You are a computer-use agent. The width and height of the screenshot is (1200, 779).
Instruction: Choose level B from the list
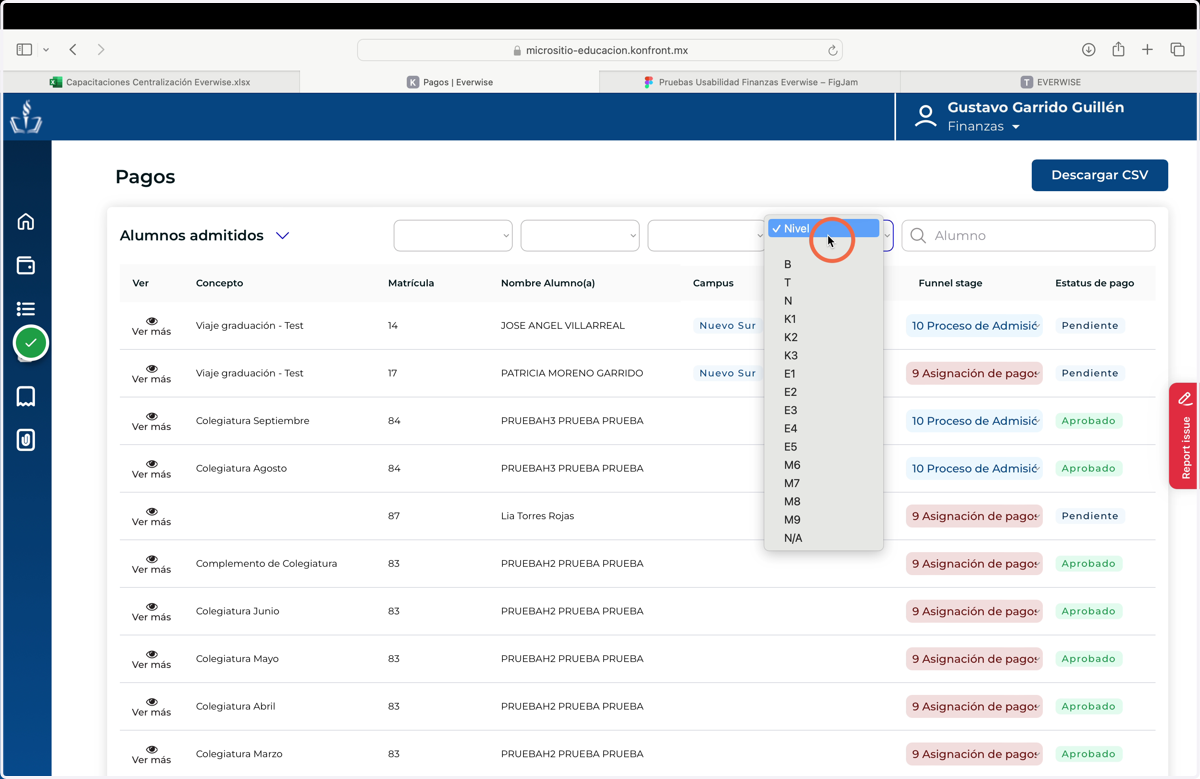824,264
